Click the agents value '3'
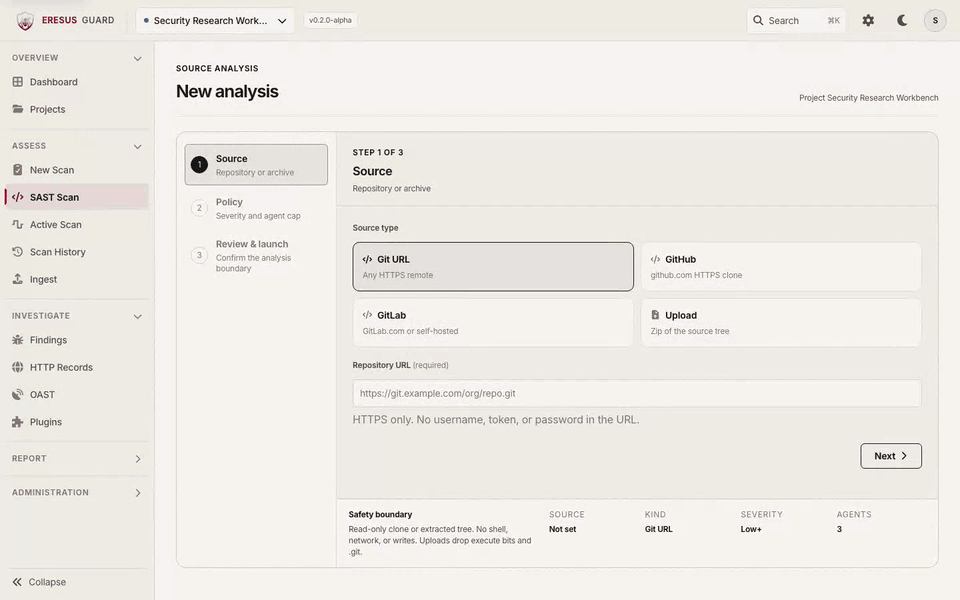Viewport: 960px width, 600px height. pyautogui.click(x=839, y=529)
